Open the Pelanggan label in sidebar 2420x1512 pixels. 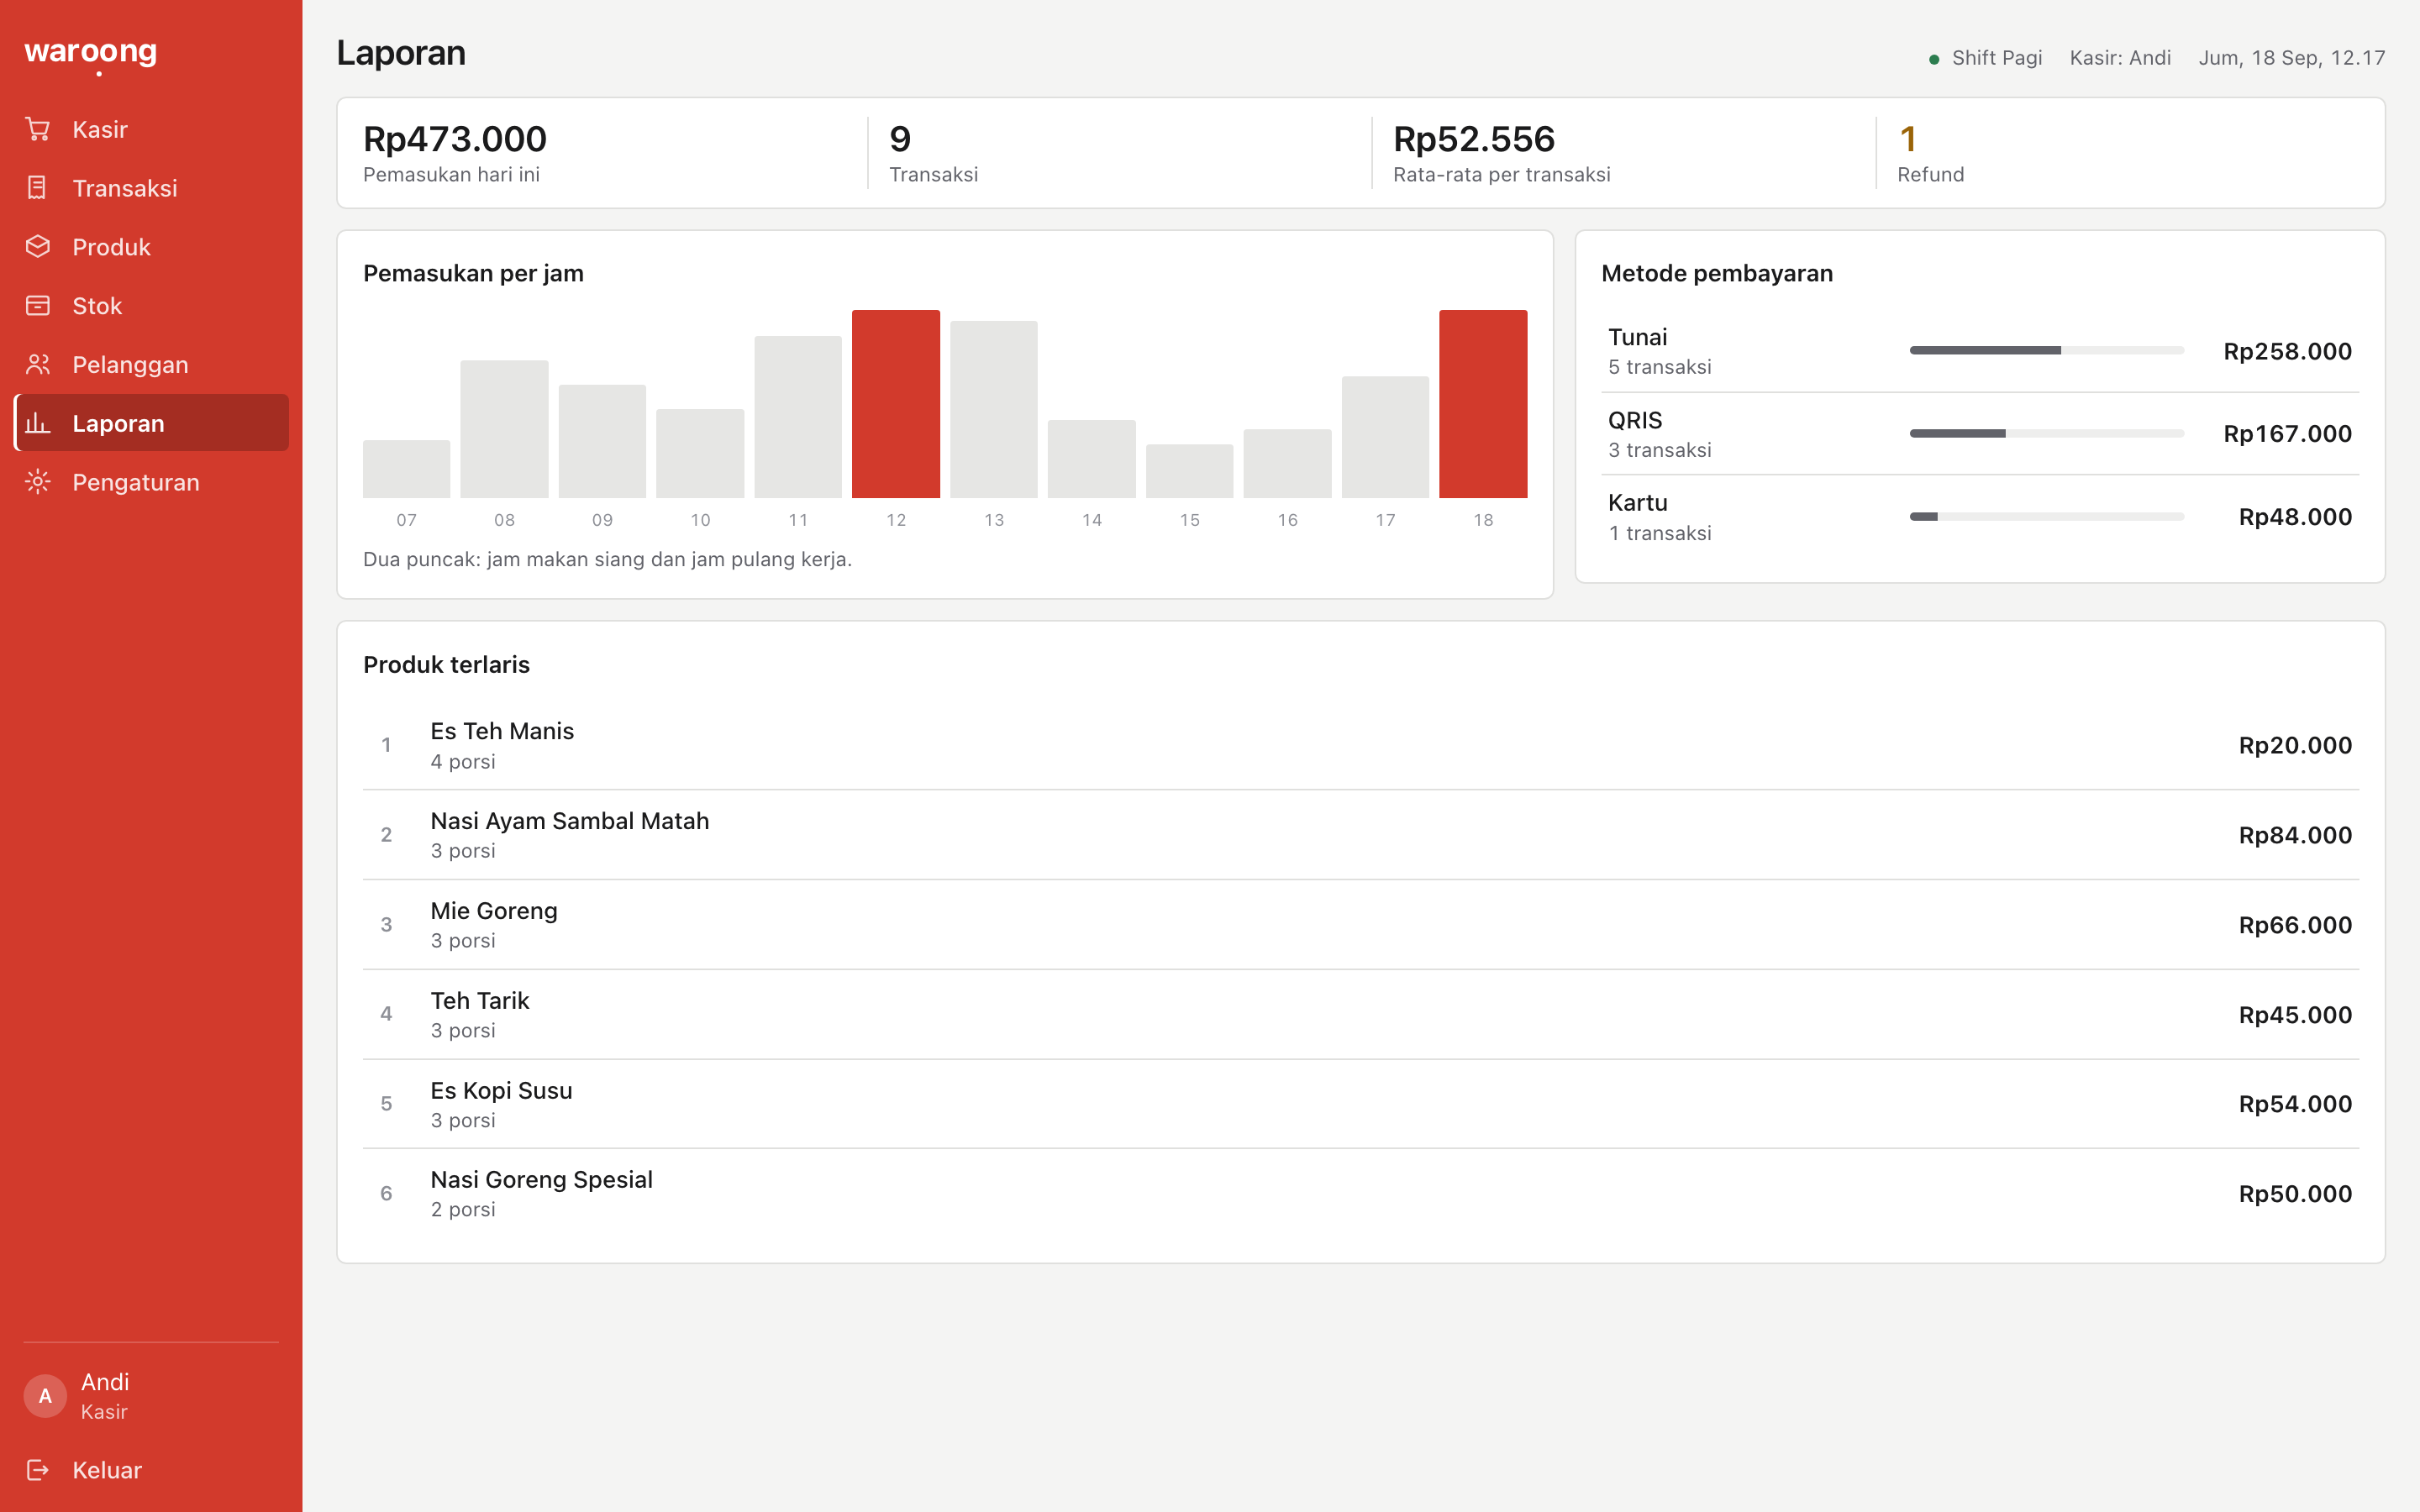pyautogui.click(x=130, y=365)
